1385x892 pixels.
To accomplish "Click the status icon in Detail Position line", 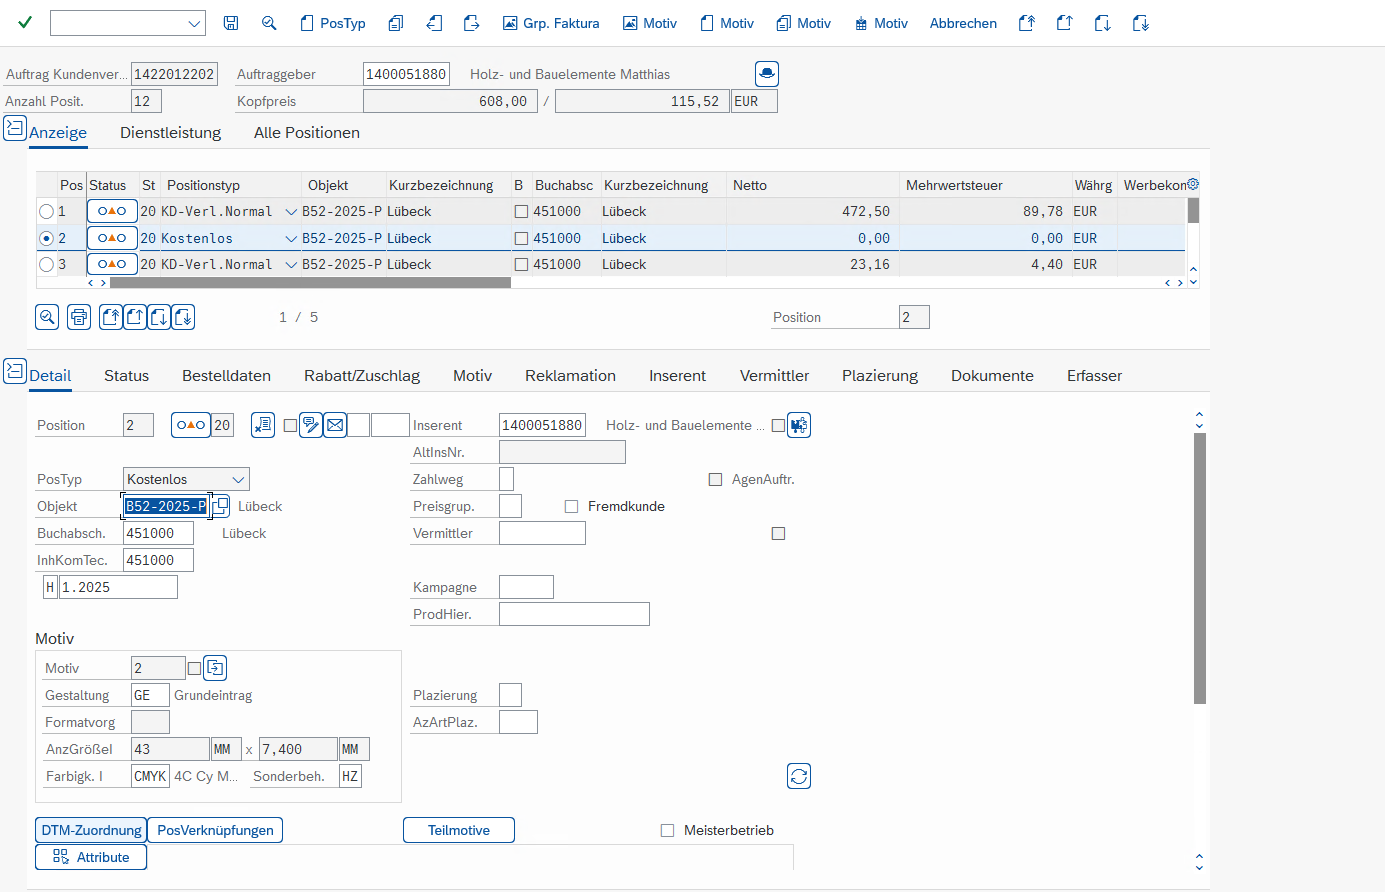I will point(190,425).
